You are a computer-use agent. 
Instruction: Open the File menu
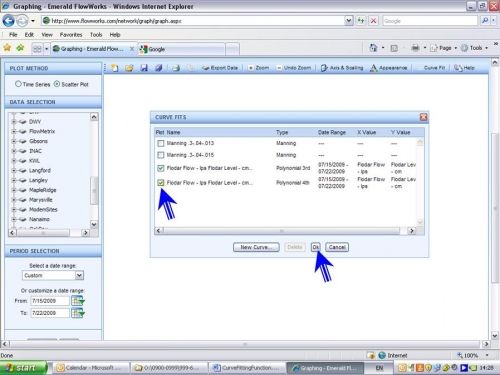pos(13,35)
